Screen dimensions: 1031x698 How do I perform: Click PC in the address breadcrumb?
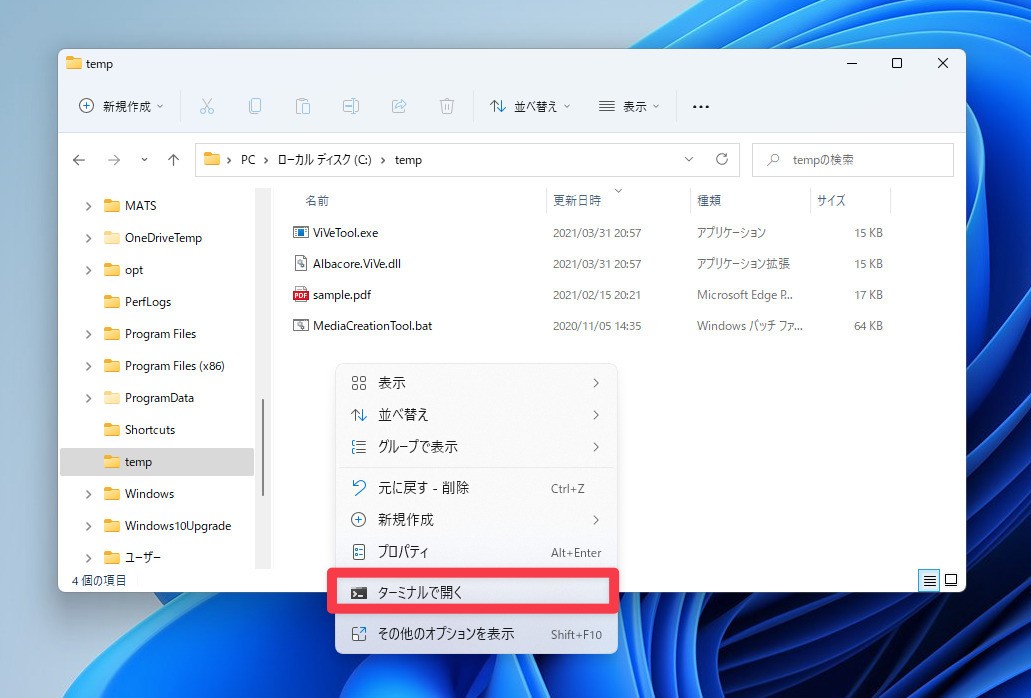point(248,160)
